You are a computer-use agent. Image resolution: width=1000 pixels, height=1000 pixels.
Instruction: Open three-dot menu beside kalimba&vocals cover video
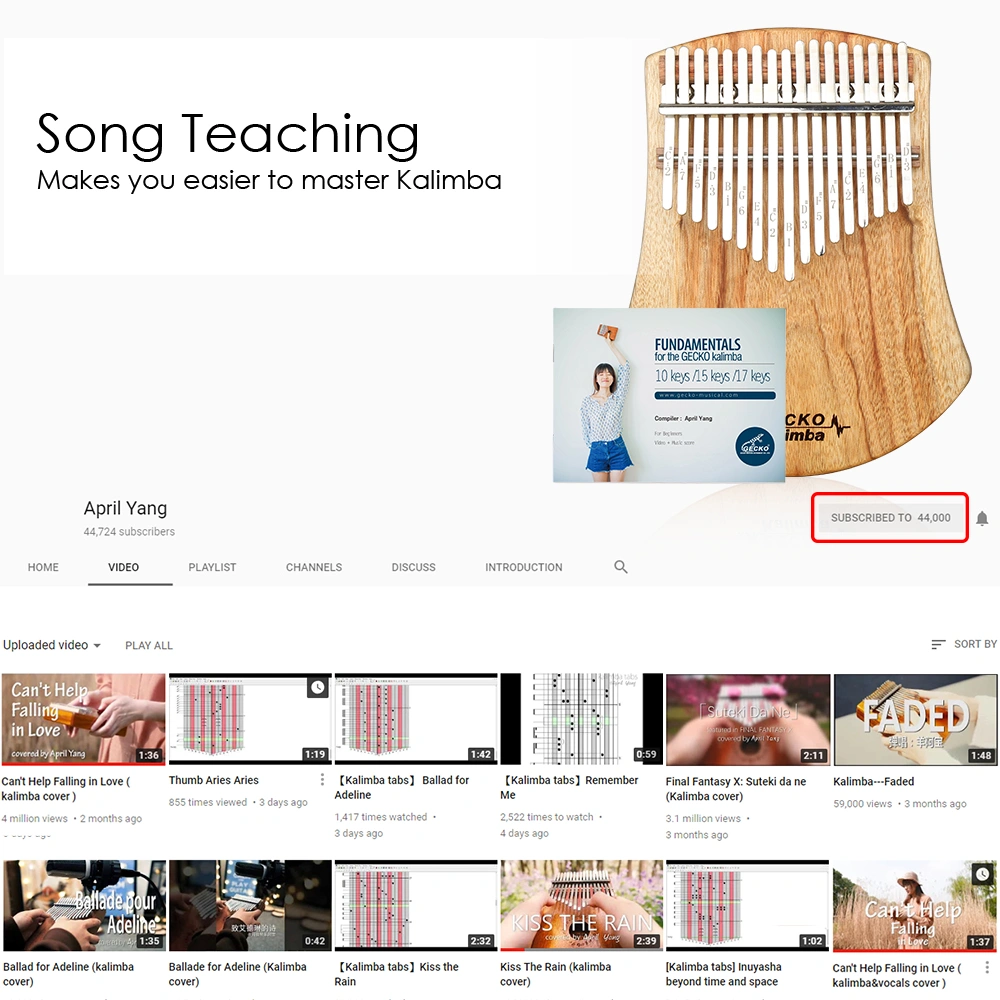point(987,967)
